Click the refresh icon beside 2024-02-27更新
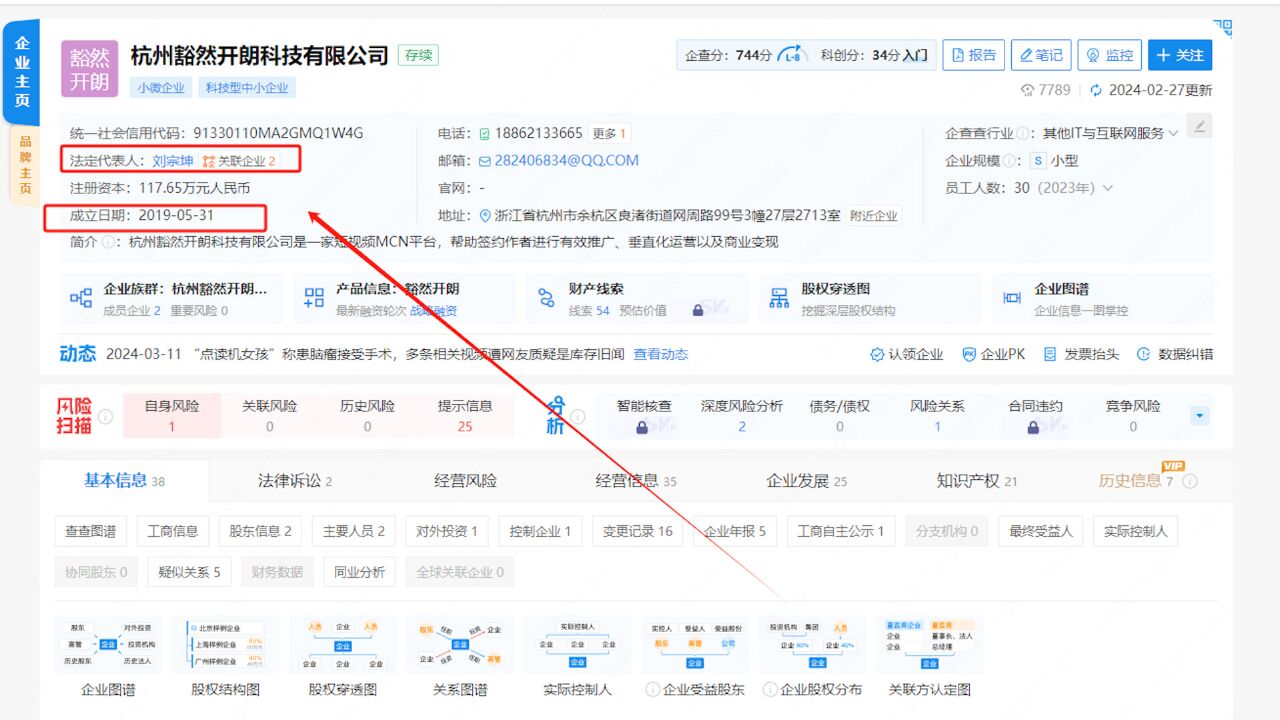The height and width of the screenshot is (720, 1280). 1096,90
